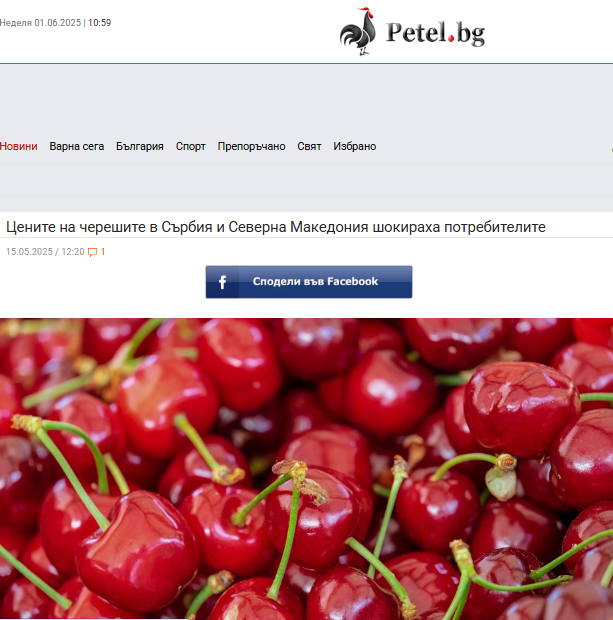The image size is (613, 620).
Task: Open the Новини menu item
Action: coord(19,146)
